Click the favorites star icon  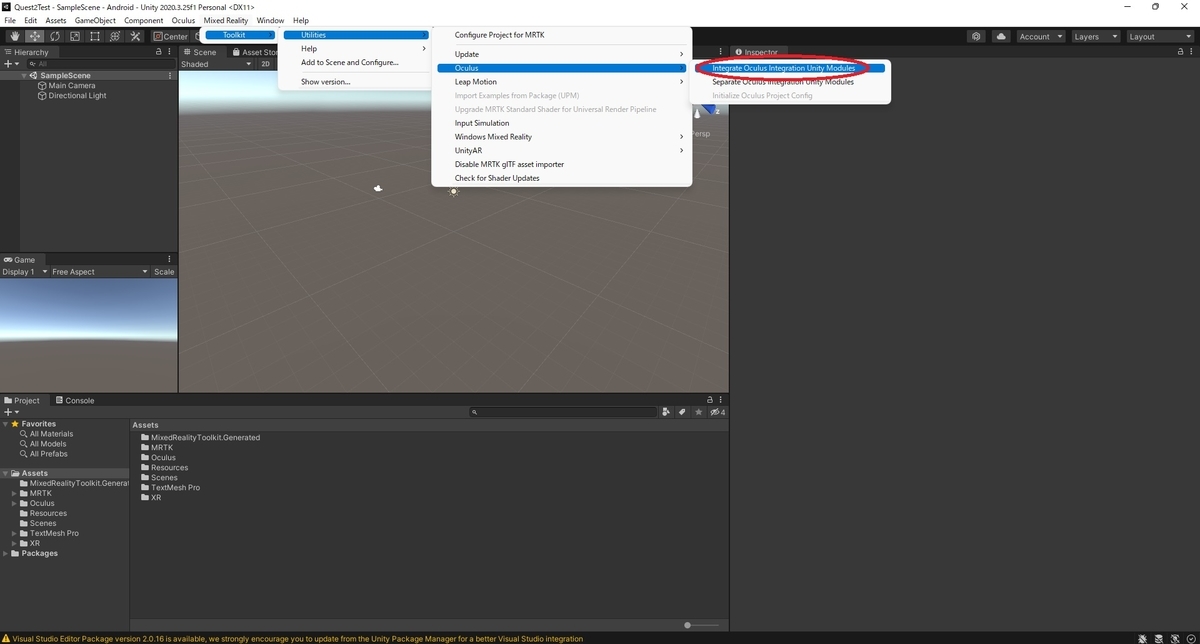pyautogui.click(x=698, y=412)
